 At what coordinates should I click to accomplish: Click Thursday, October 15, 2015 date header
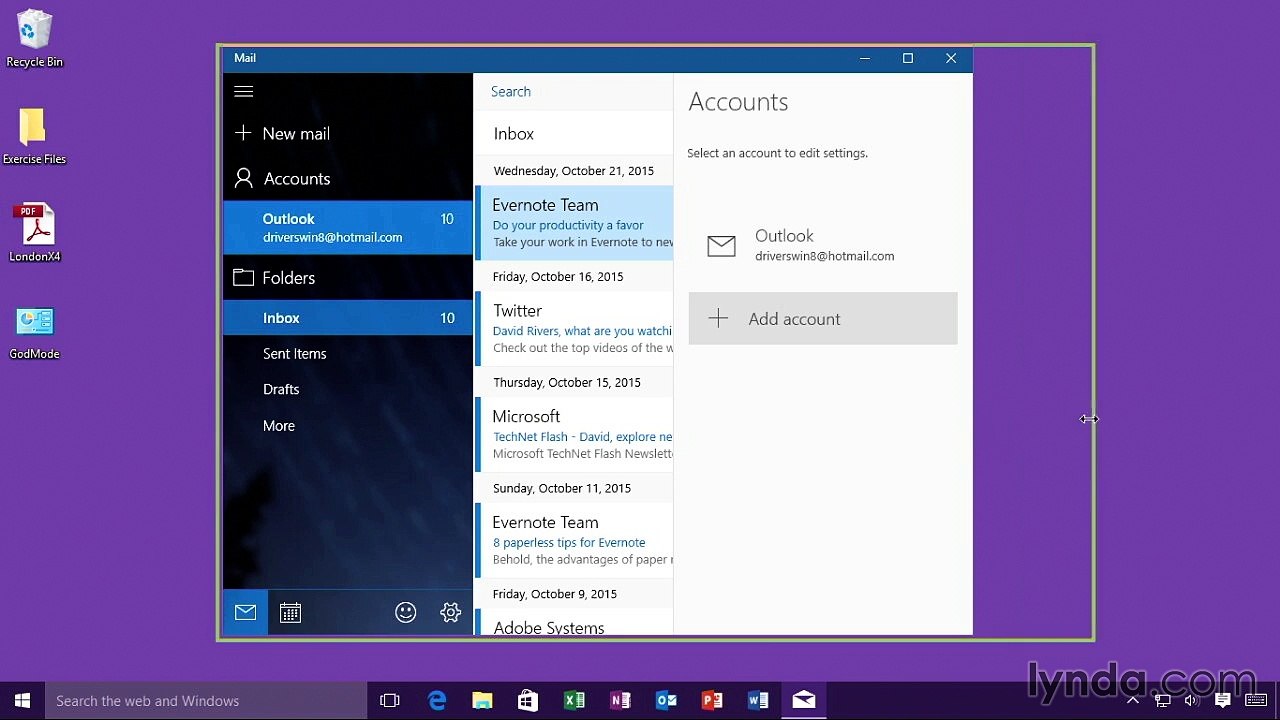(x=566, y=383)
